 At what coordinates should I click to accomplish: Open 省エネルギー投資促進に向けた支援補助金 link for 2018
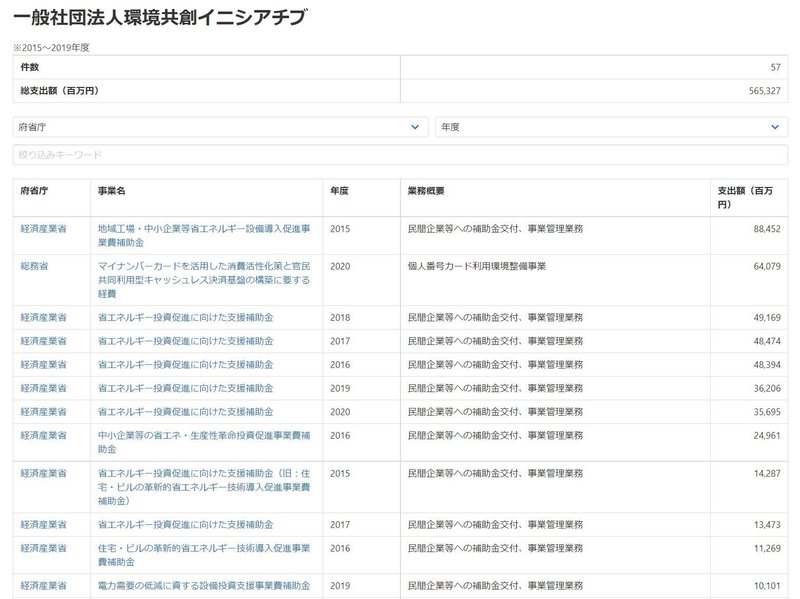tap(186, 317)
